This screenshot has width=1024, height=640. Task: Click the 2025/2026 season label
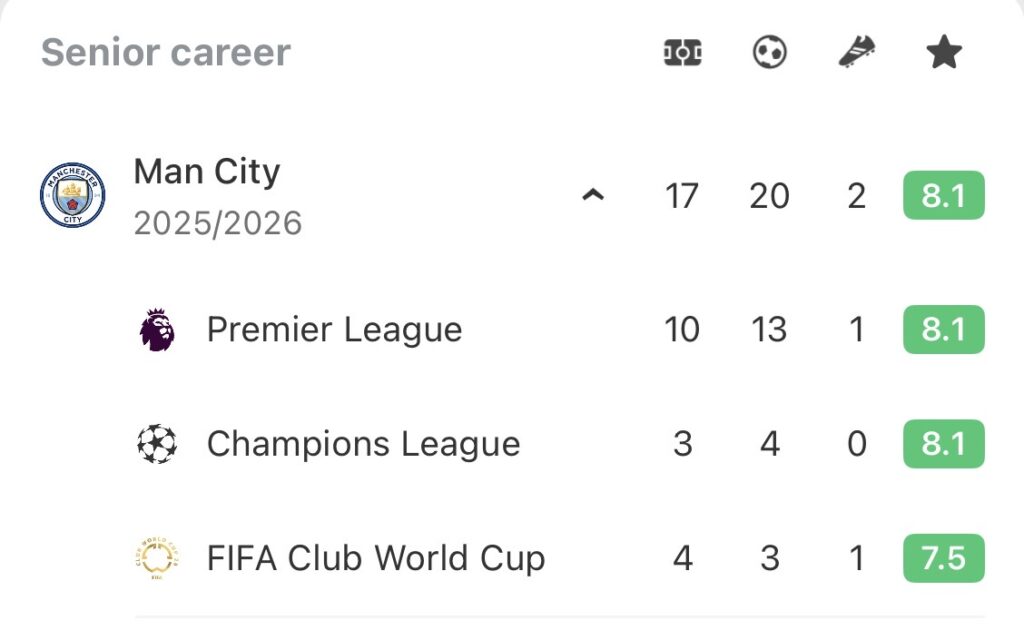pos(218,222)
